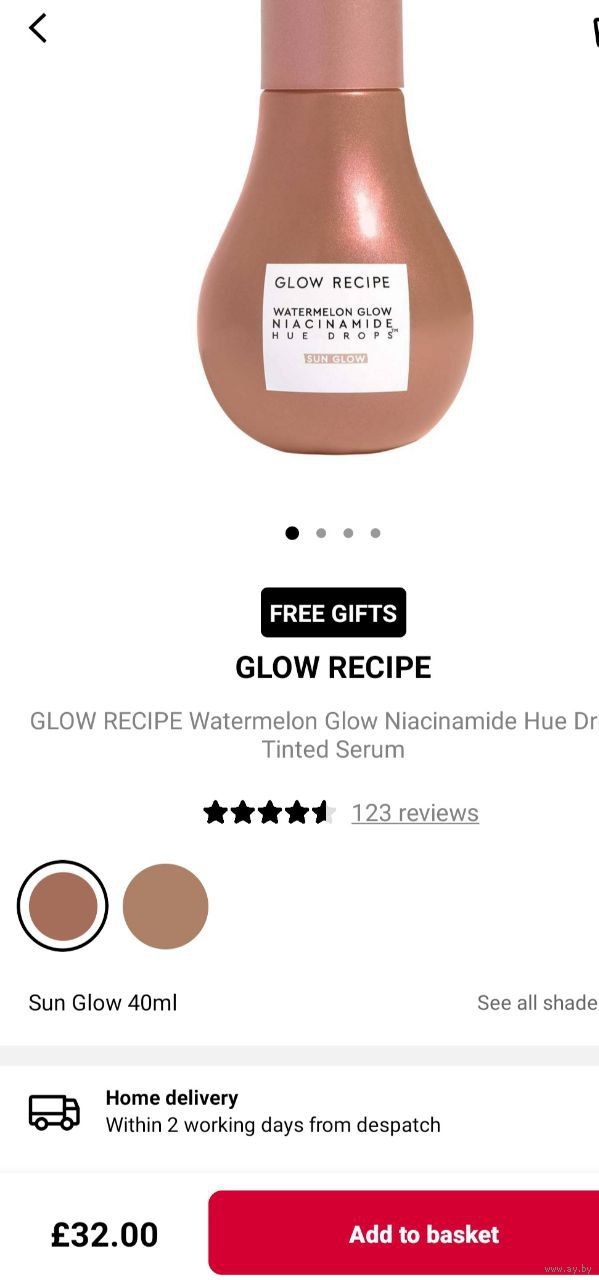599x1280 pixels.
Task: Expand See all shades
Action: pyautogui.click(x=538, y=1002)
